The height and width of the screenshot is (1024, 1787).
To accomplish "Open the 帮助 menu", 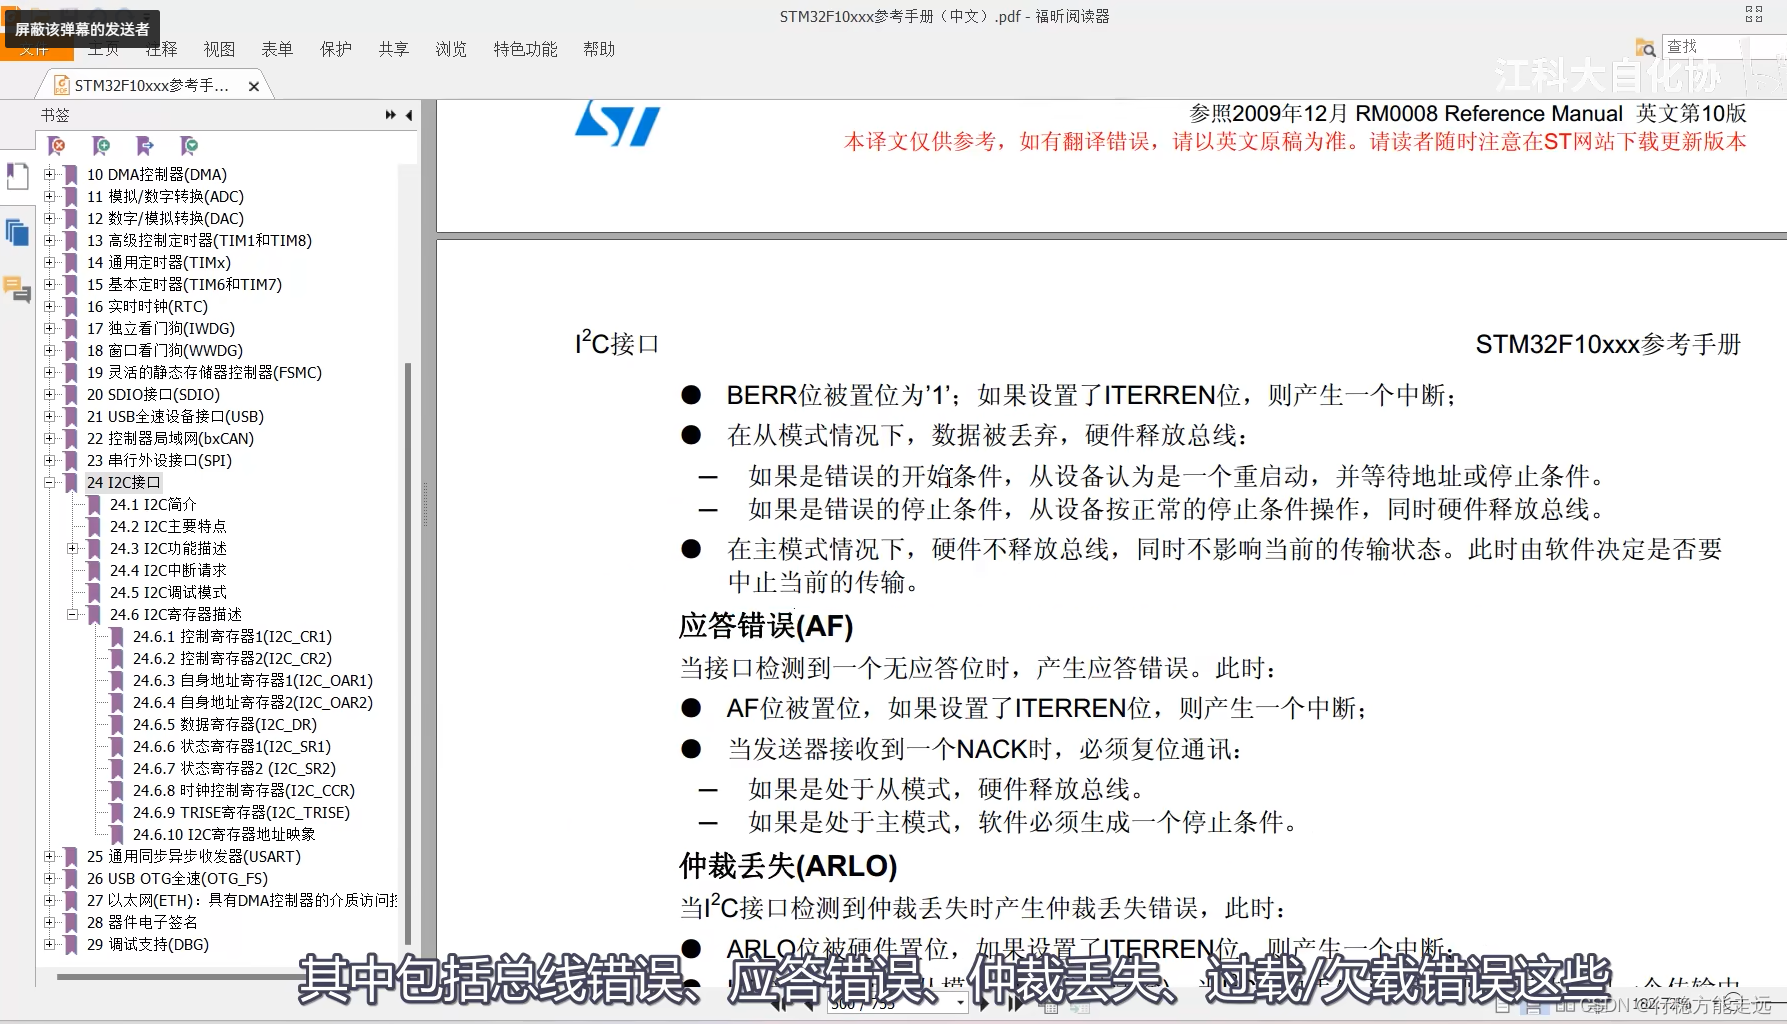I will tap(599, 49).
